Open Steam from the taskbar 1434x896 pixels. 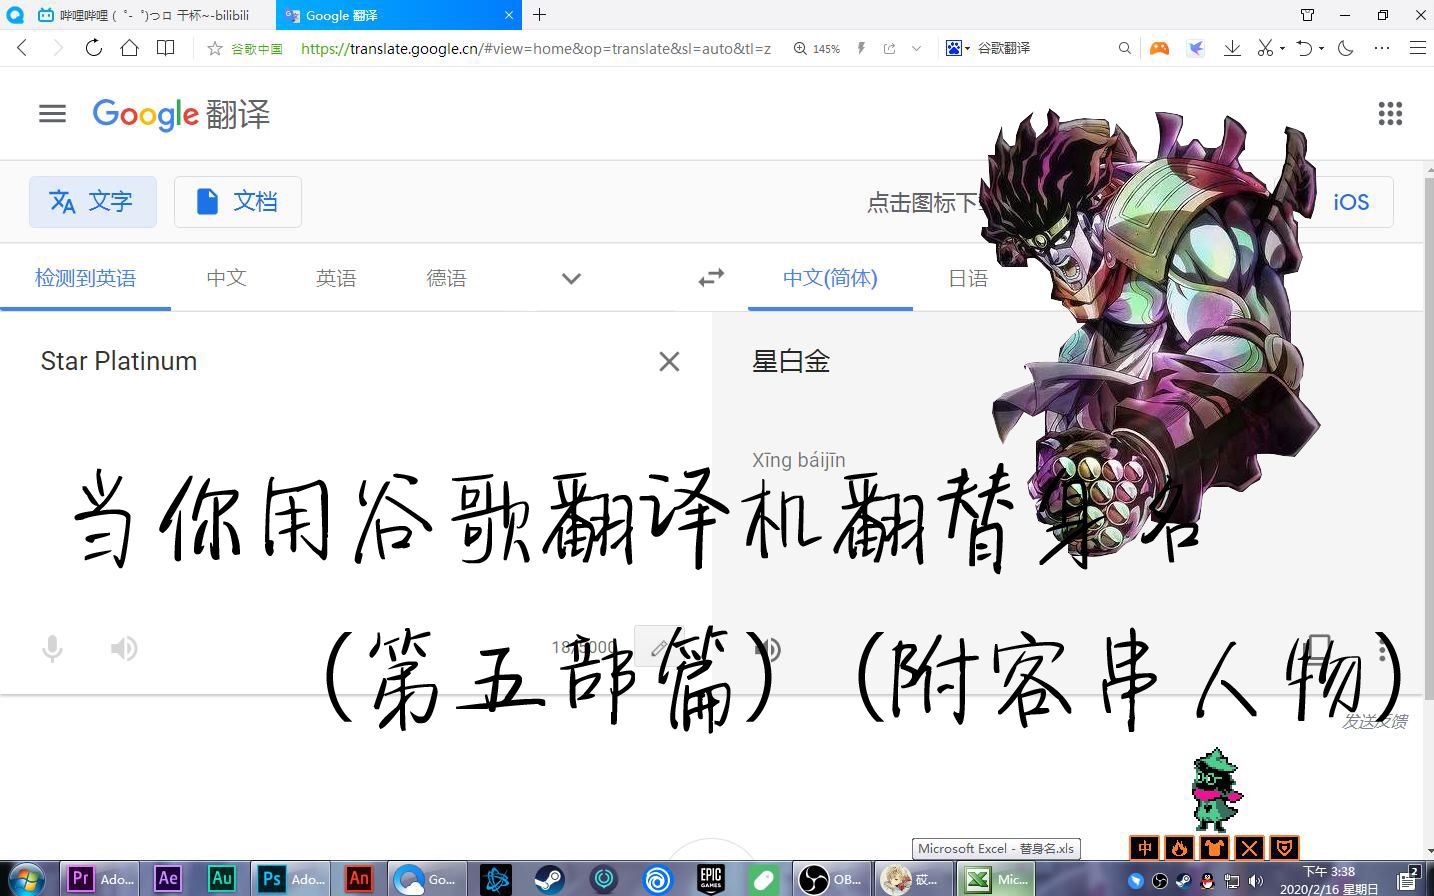click(548, 879)
